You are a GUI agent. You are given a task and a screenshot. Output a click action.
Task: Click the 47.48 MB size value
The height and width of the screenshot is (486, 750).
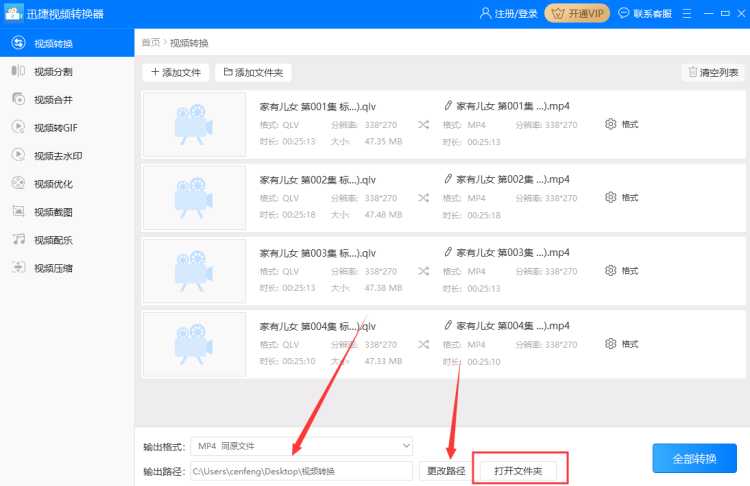pos(383,215)
